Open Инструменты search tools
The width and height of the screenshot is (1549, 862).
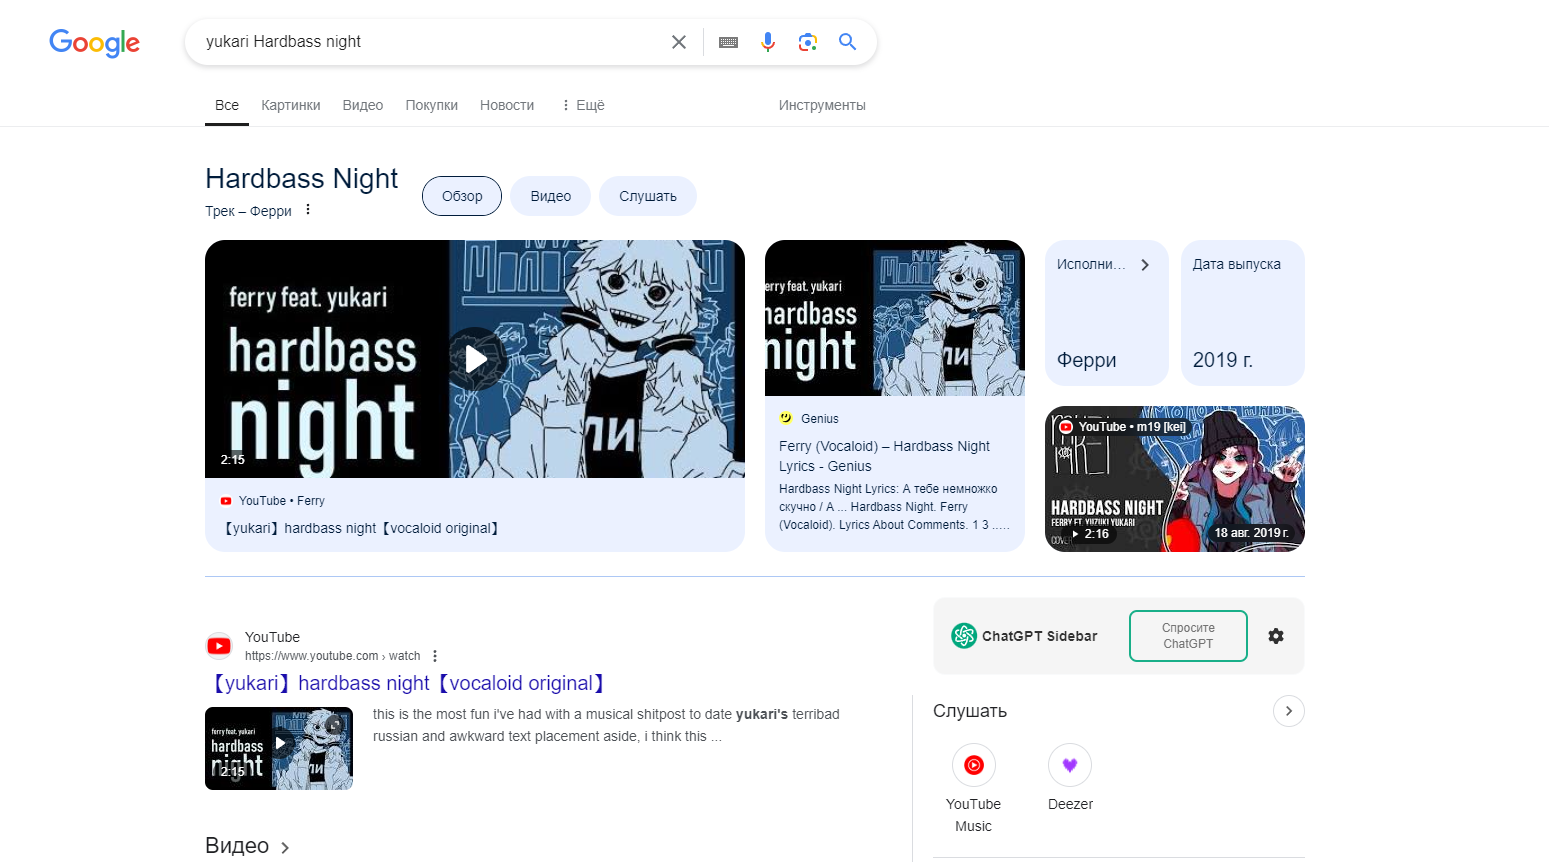tap(822, 105)
